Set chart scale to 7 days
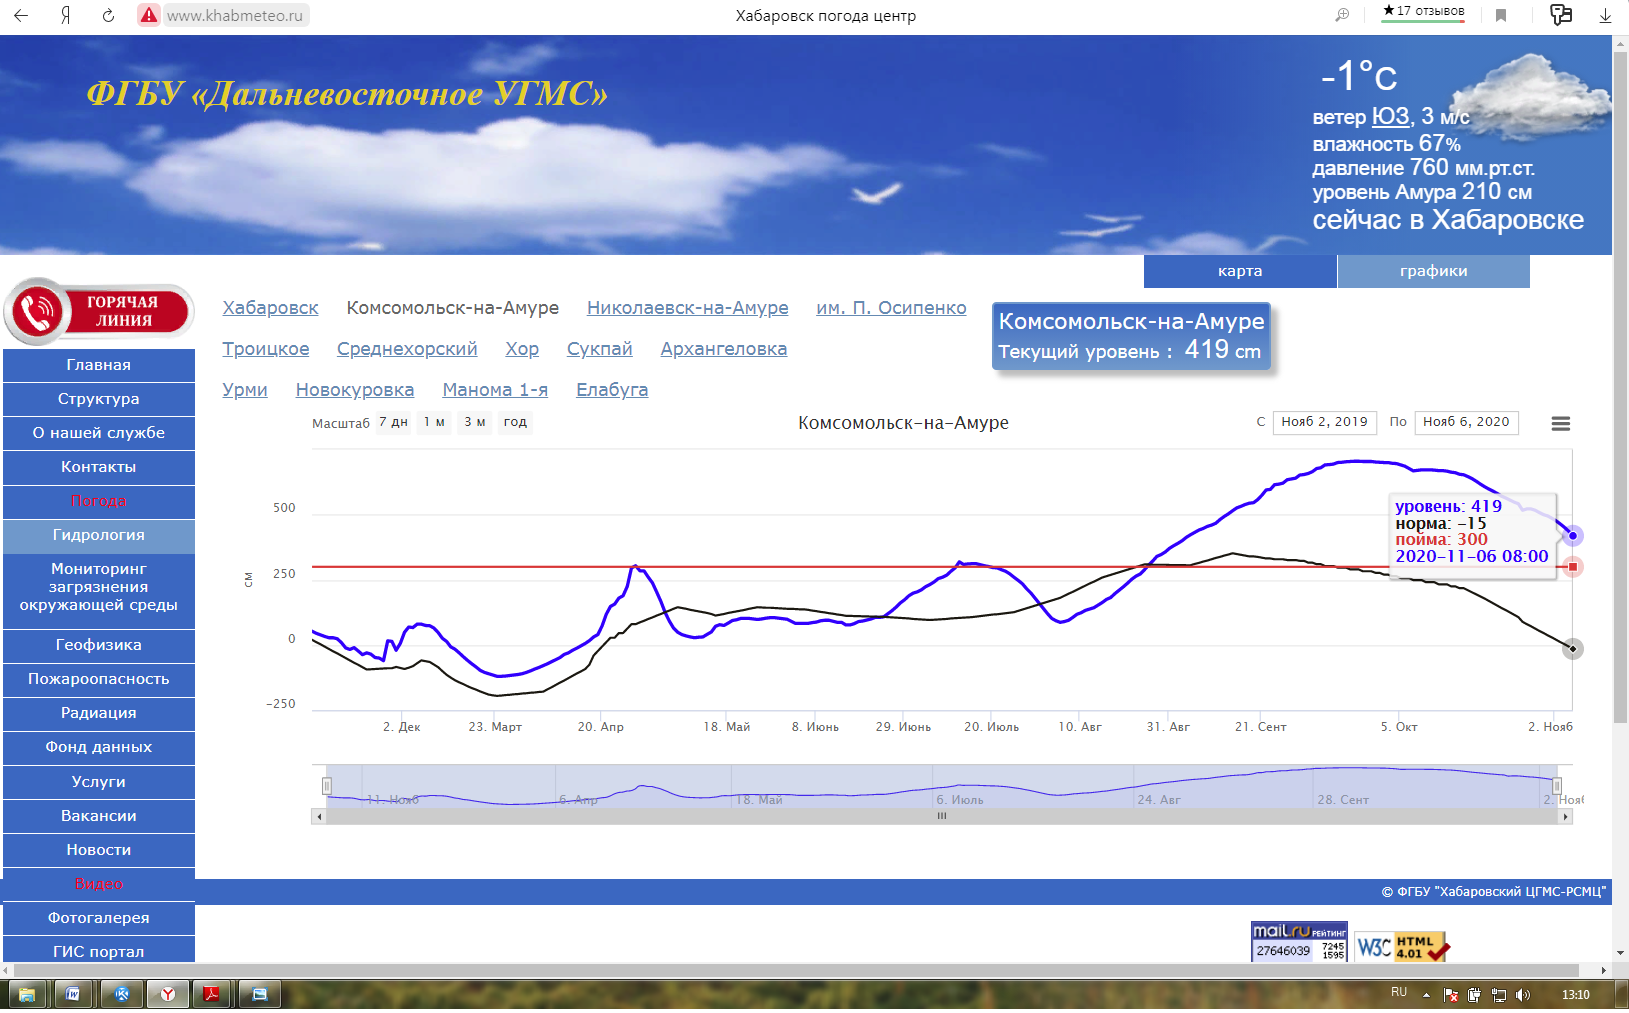The height and width of the screenshot is (1013, 1629). pyautogui.click(x=393, y=422)
